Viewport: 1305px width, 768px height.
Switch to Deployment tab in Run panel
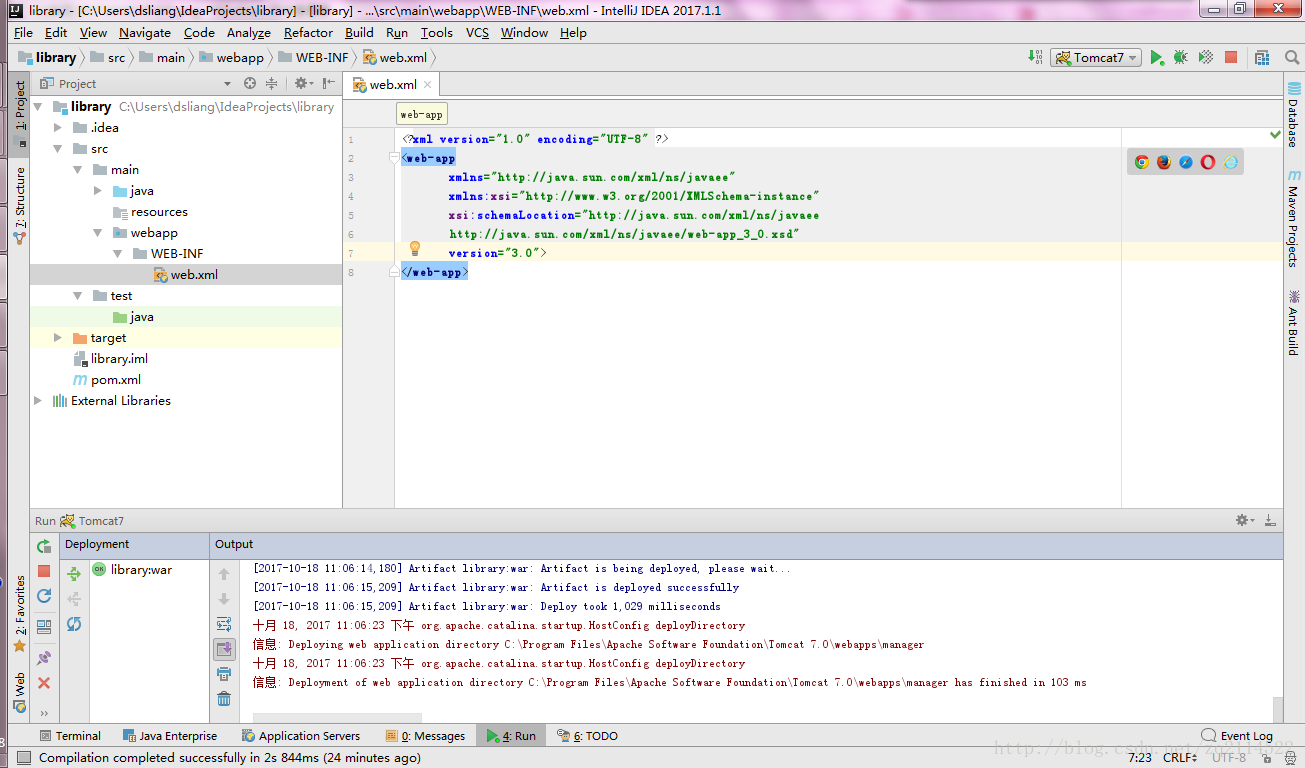(97, 544)
